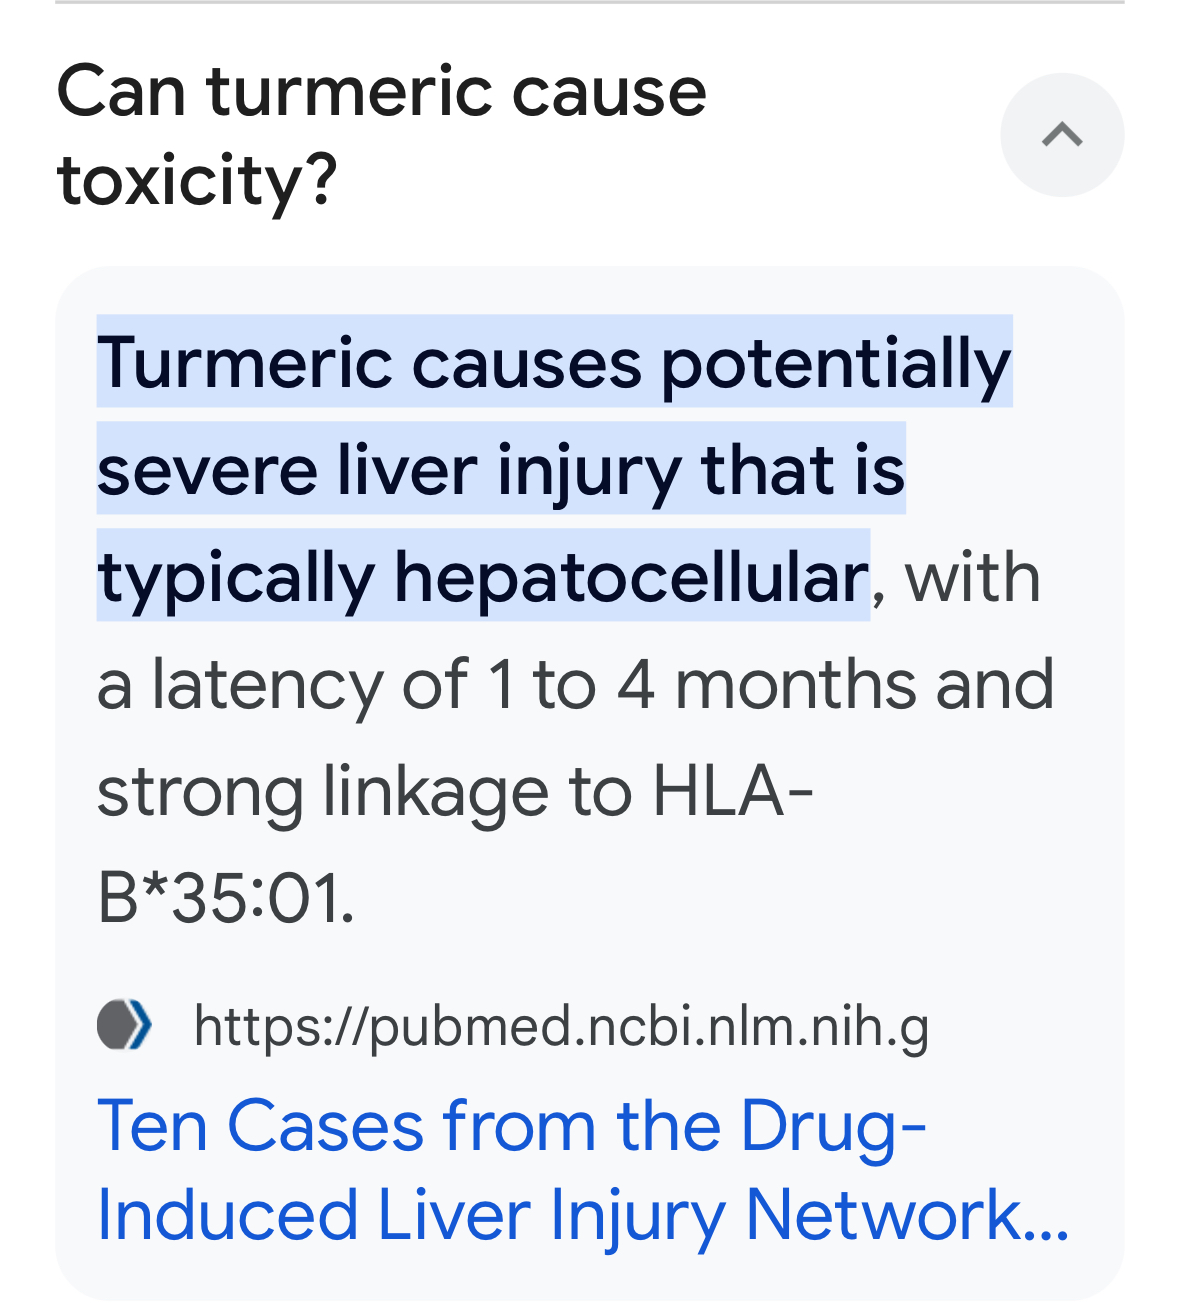This screenshot has width=1179, height=1309.
Task: Click the highlighted word 'hepatocellular'
Action: tap(631, 577)
